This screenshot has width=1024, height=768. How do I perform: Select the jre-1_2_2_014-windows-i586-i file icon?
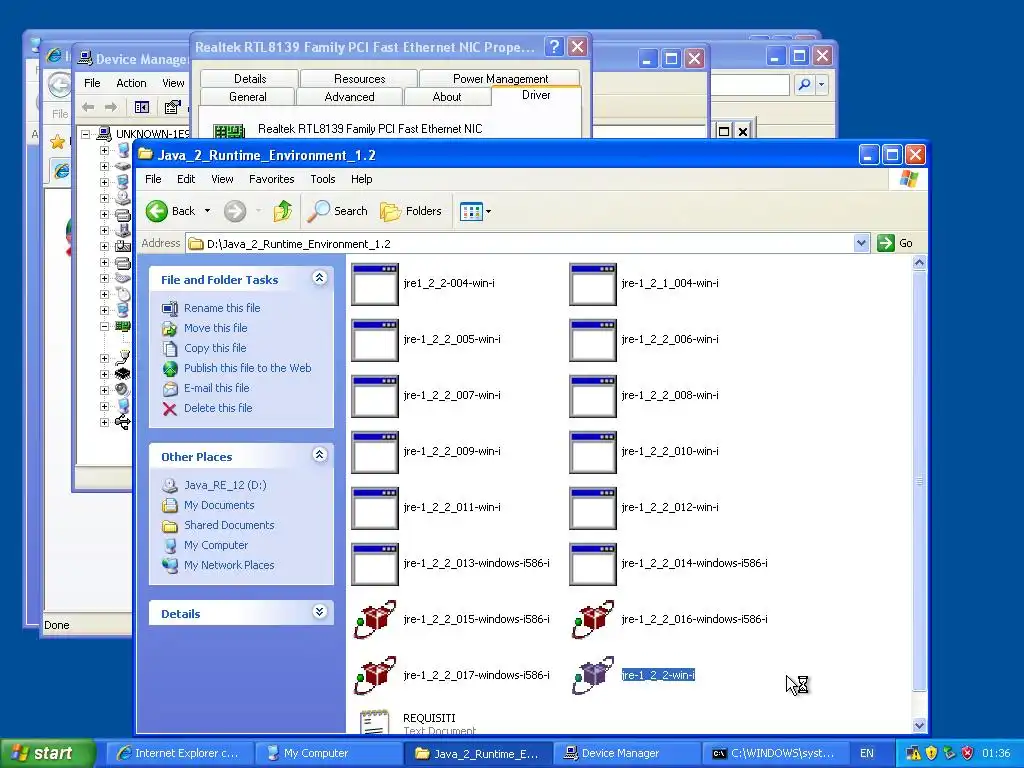tap(593, 564)
